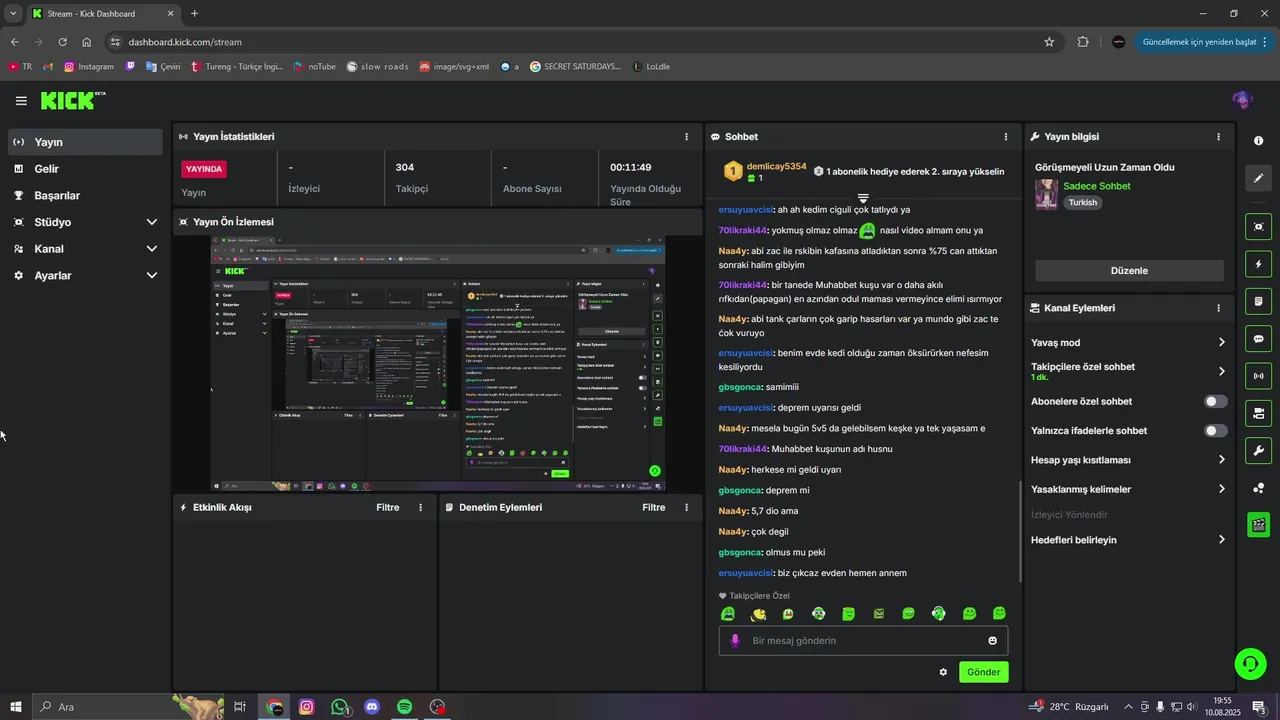Click username demlicay5354 in gift banner
Viewport: 1280px width, 720px height.
(x=776, y=166)
